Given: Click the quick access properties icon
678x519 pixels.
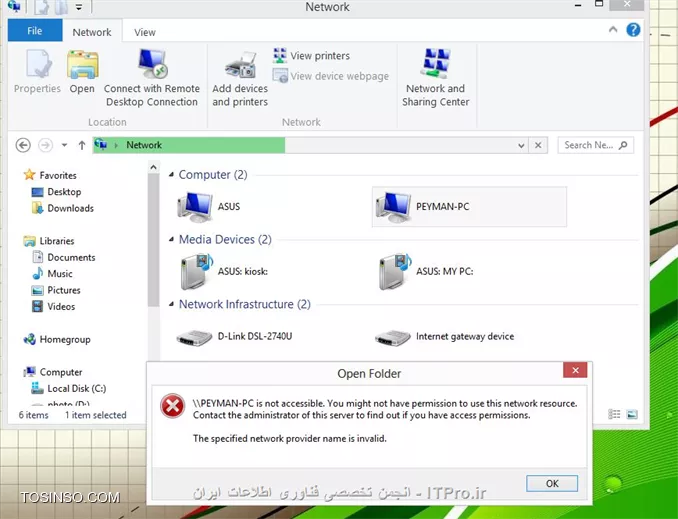Looking at the screenshot, I should [41, 6].
